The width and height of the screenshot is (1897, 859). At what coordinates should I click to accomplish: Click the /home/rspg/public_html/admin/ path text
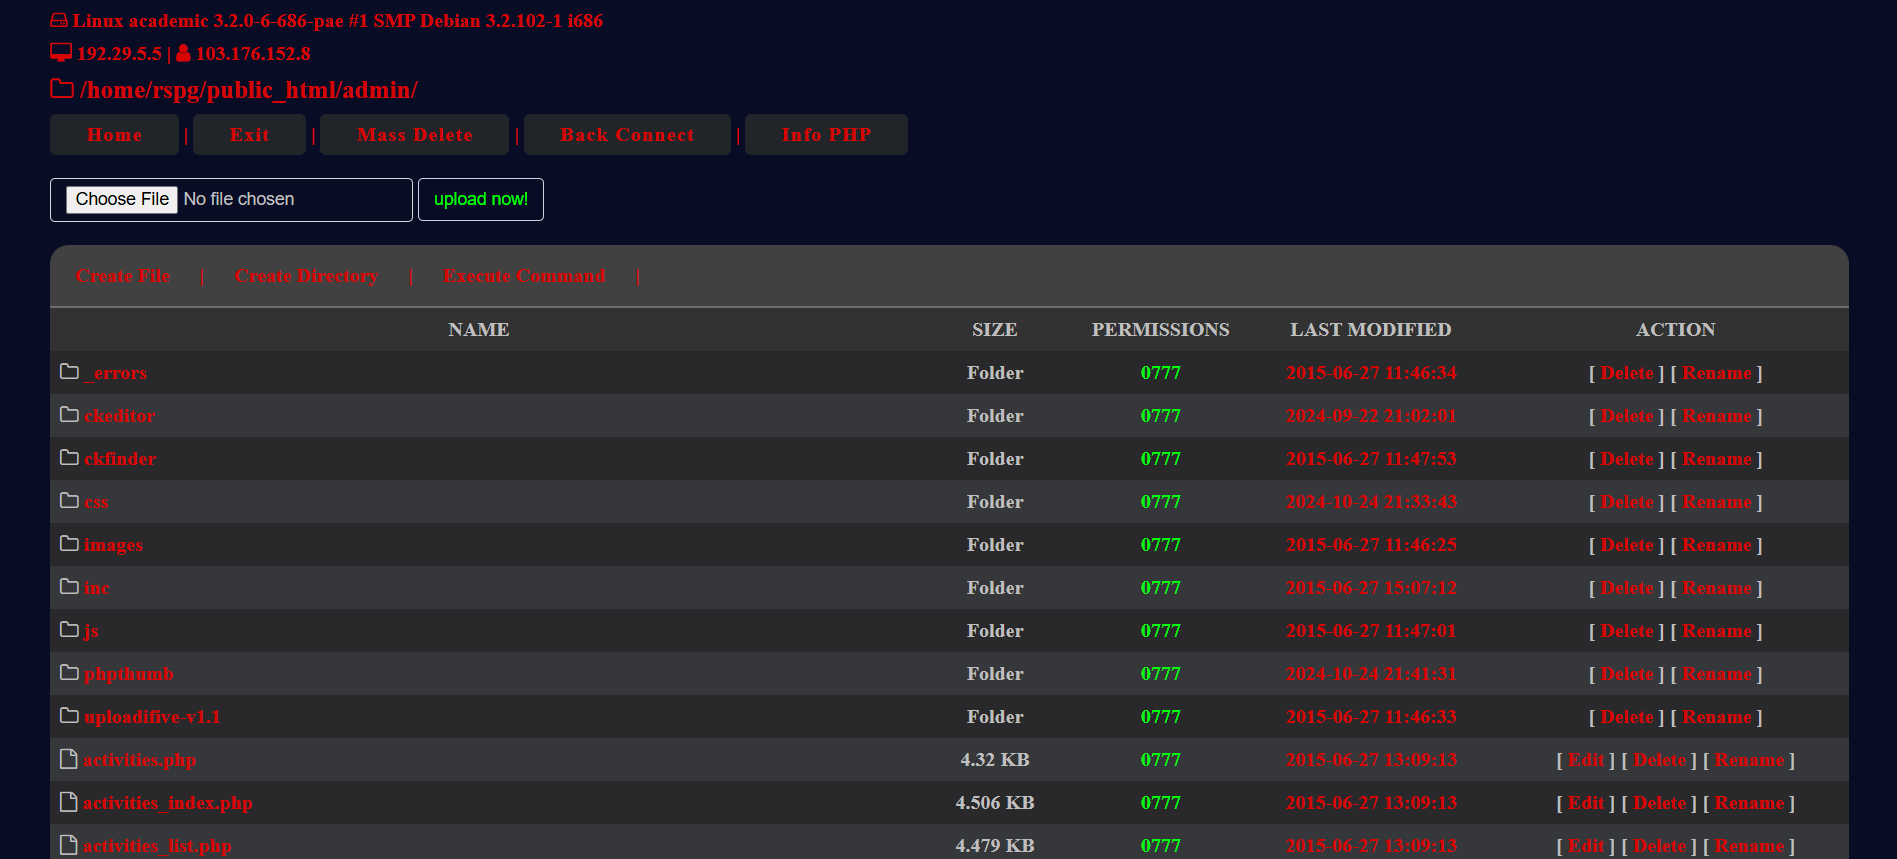tap(249, 90)
